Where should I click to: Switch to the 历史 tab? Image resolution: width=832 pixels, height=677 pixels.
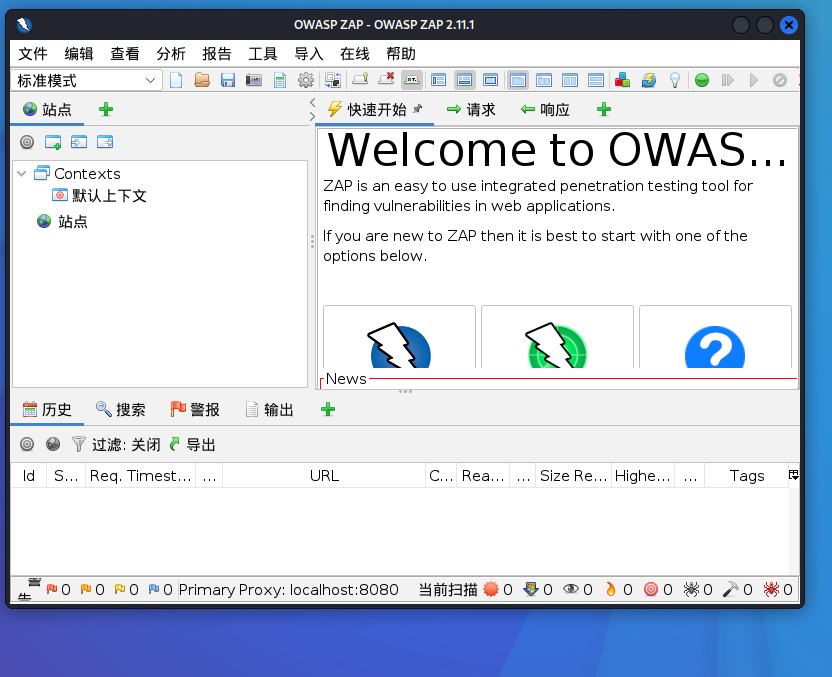pos(47,410)
